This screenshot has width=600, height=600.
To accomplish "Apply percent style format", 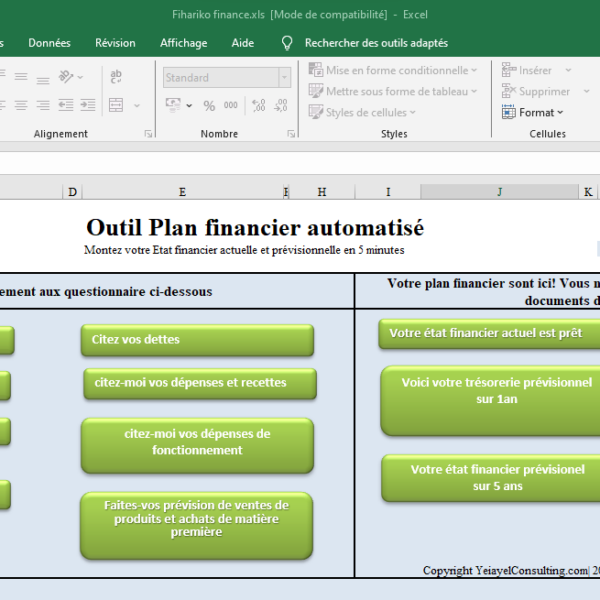I will (x=209, y=106).
